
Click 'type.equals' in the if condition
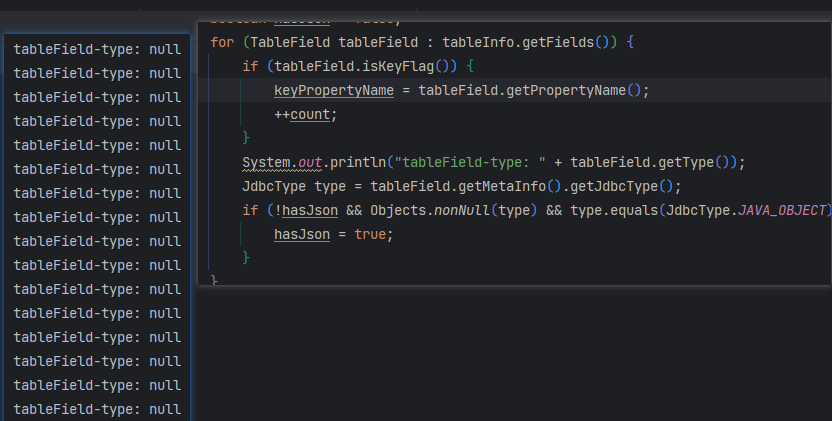tap(614, 211)
